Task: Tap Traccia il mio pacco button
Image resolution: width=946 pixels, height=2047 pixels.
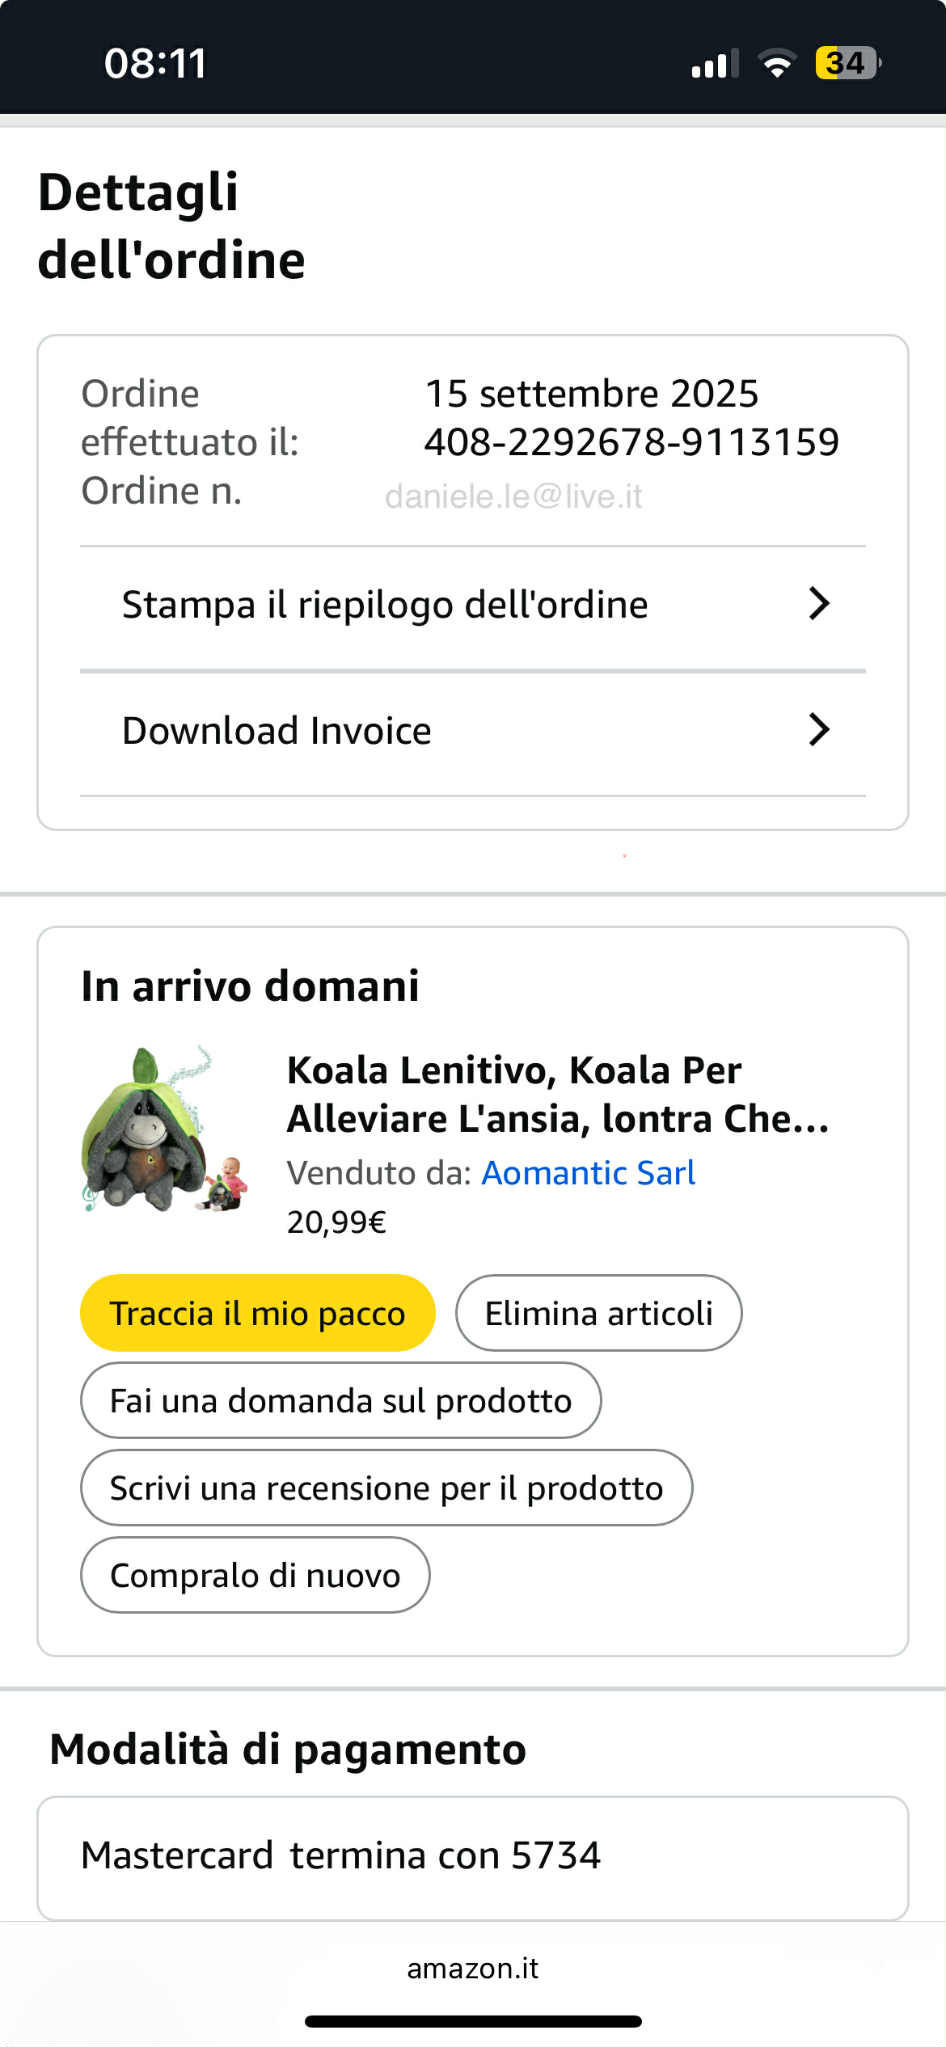Action: point(258,1313)
